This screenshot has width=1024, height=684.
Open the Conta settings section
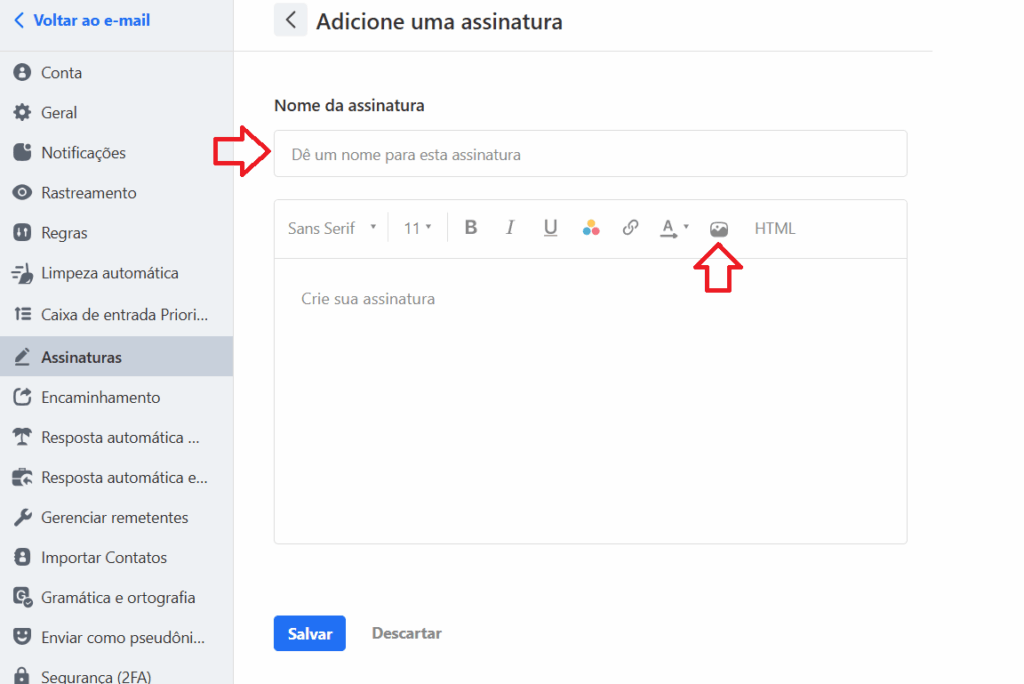pos(61,73)
